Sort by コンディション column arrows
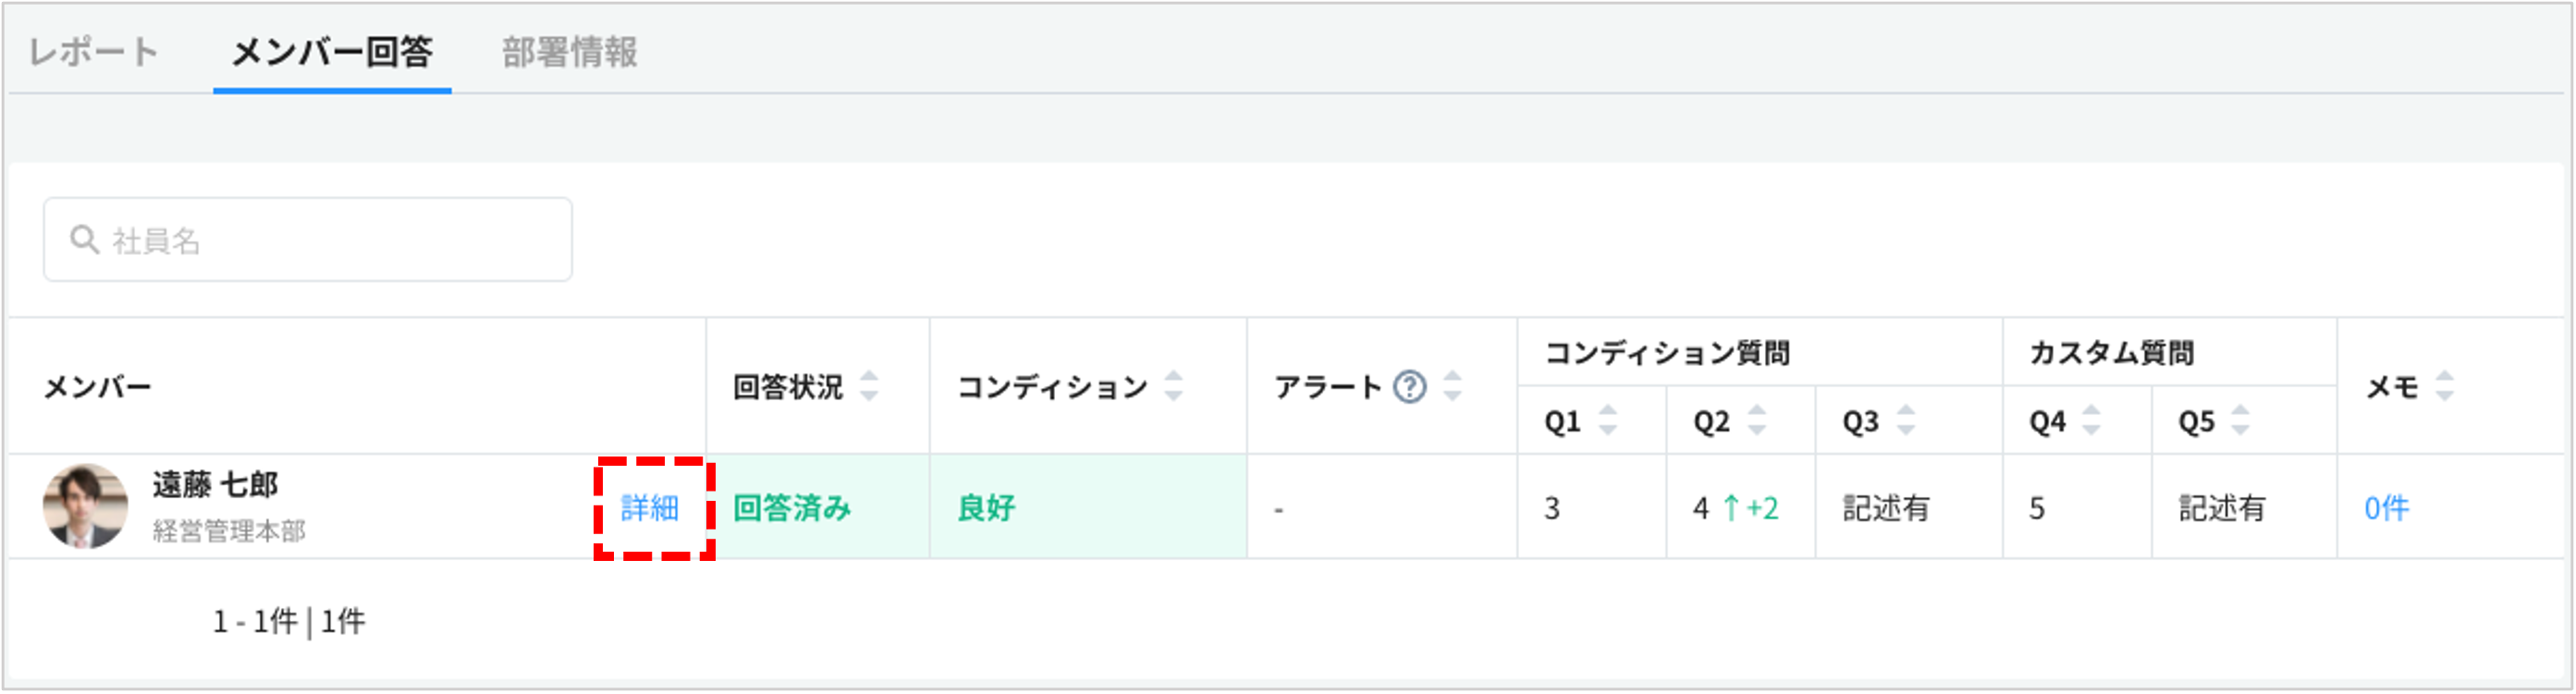This screenshot has width=2576, height=694. [1174, 387]
